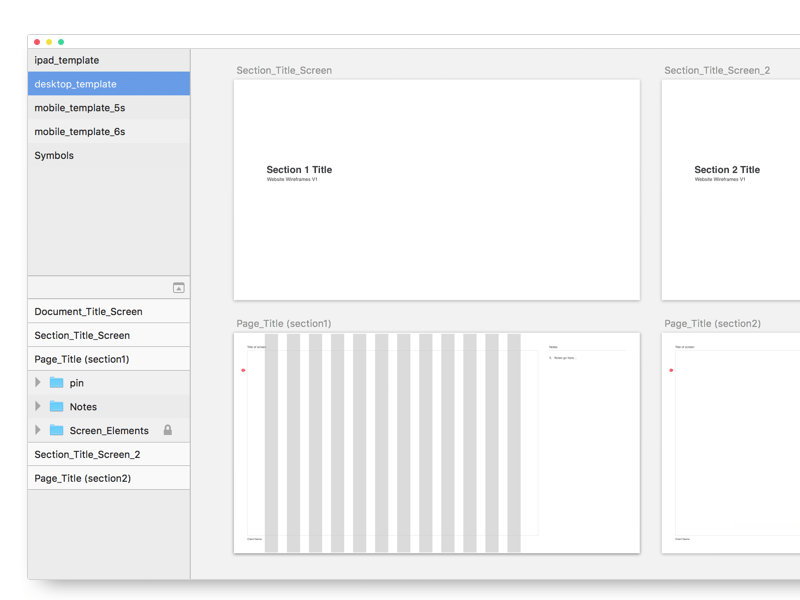Image resolution: width=800 pixels, height=600 pixels.
Task: Click the green zoom button in the titlebar
Action: click(x=59, y=42)
